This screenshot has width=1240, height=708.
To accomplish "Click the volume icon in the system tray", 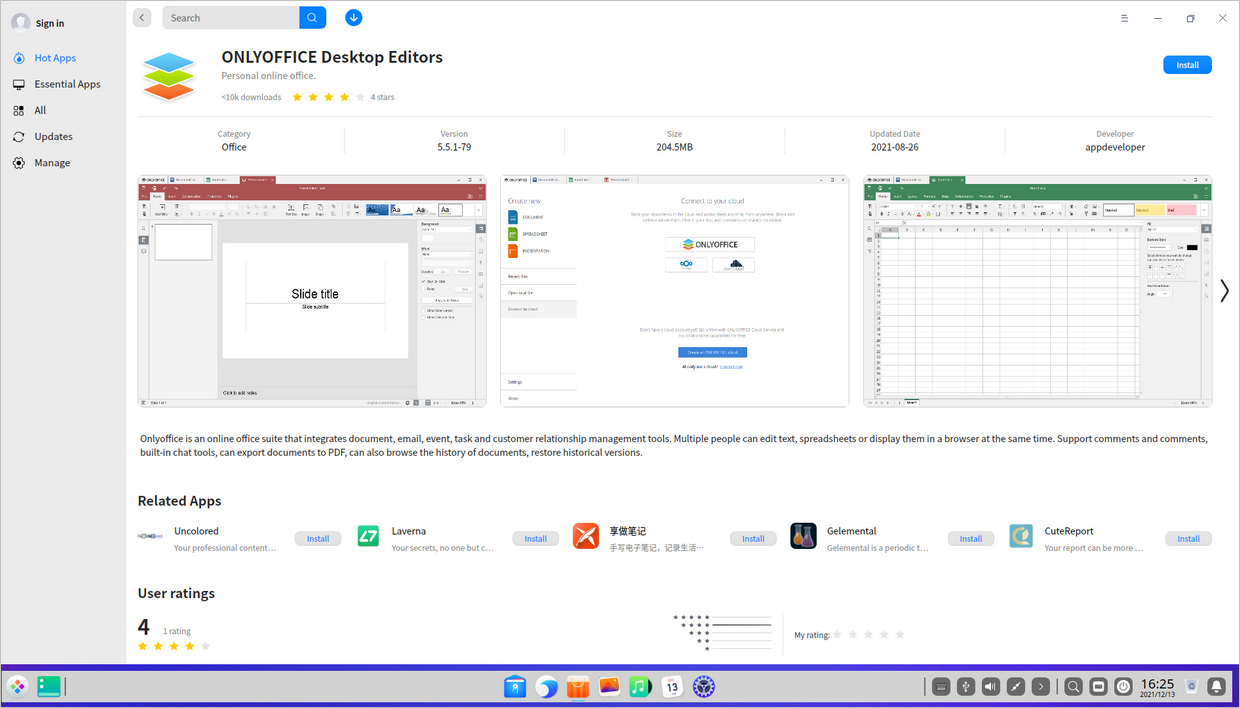I will click(x=990, y=687).
